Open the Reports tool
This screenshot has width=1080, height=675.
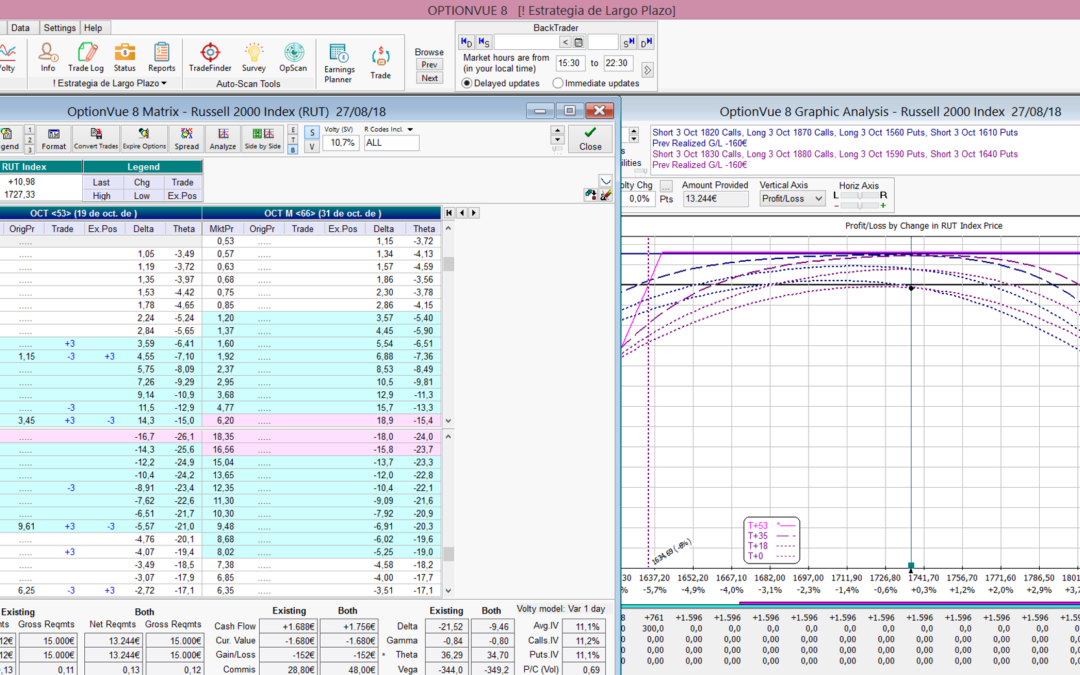[161, 57]
